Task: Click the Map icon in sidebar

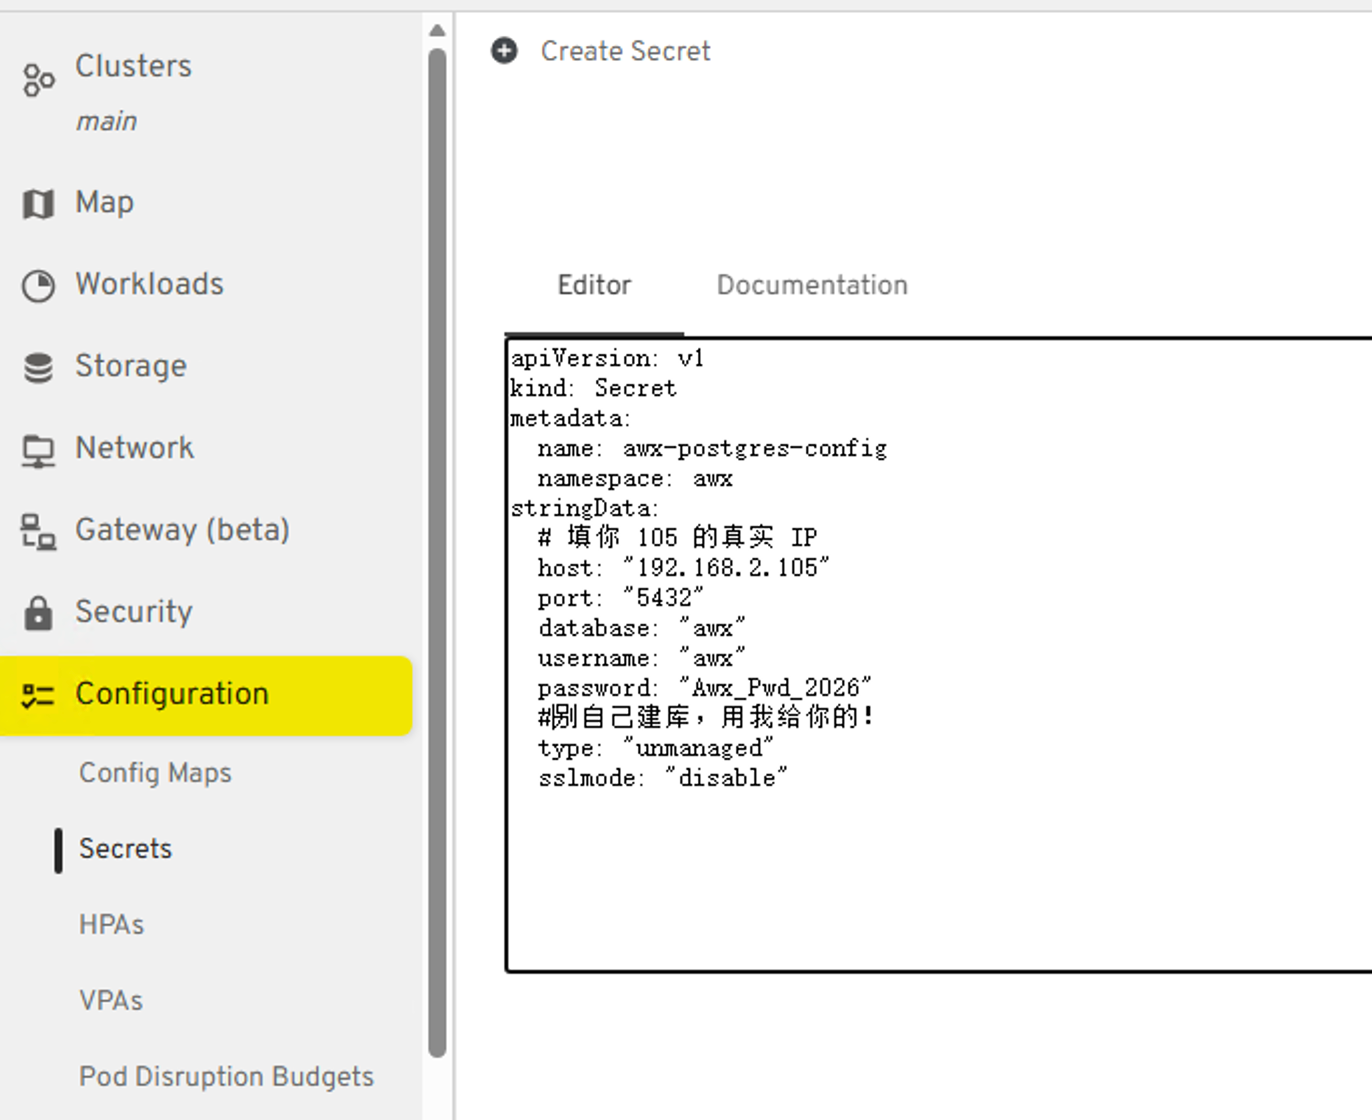Action: point(38,204)
